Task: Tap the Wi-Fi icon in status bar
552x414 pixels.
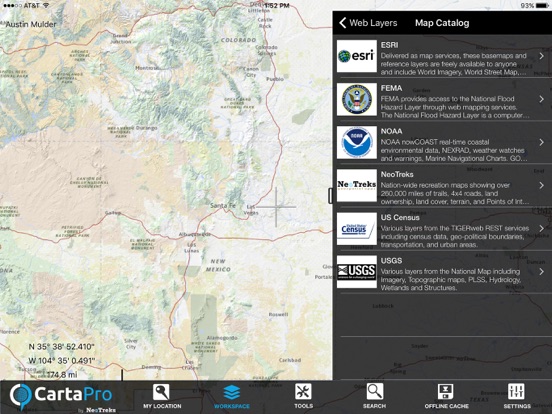Action: point(45,6)
